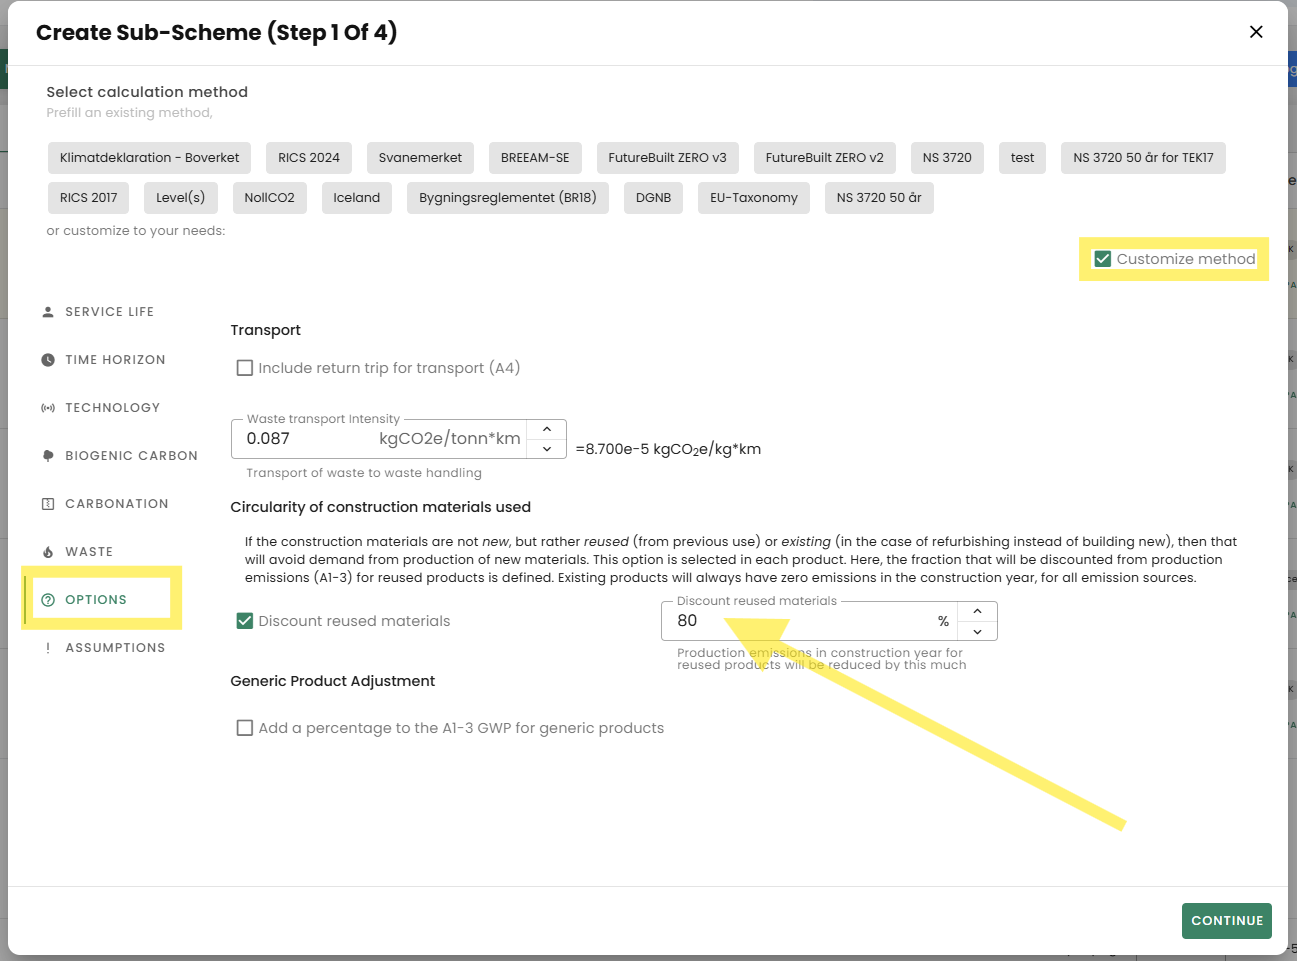This screenshot has width=1297, height=961.
Task: Close the Create Sub-Scheme dialog
Action: tap(1256, 32)
